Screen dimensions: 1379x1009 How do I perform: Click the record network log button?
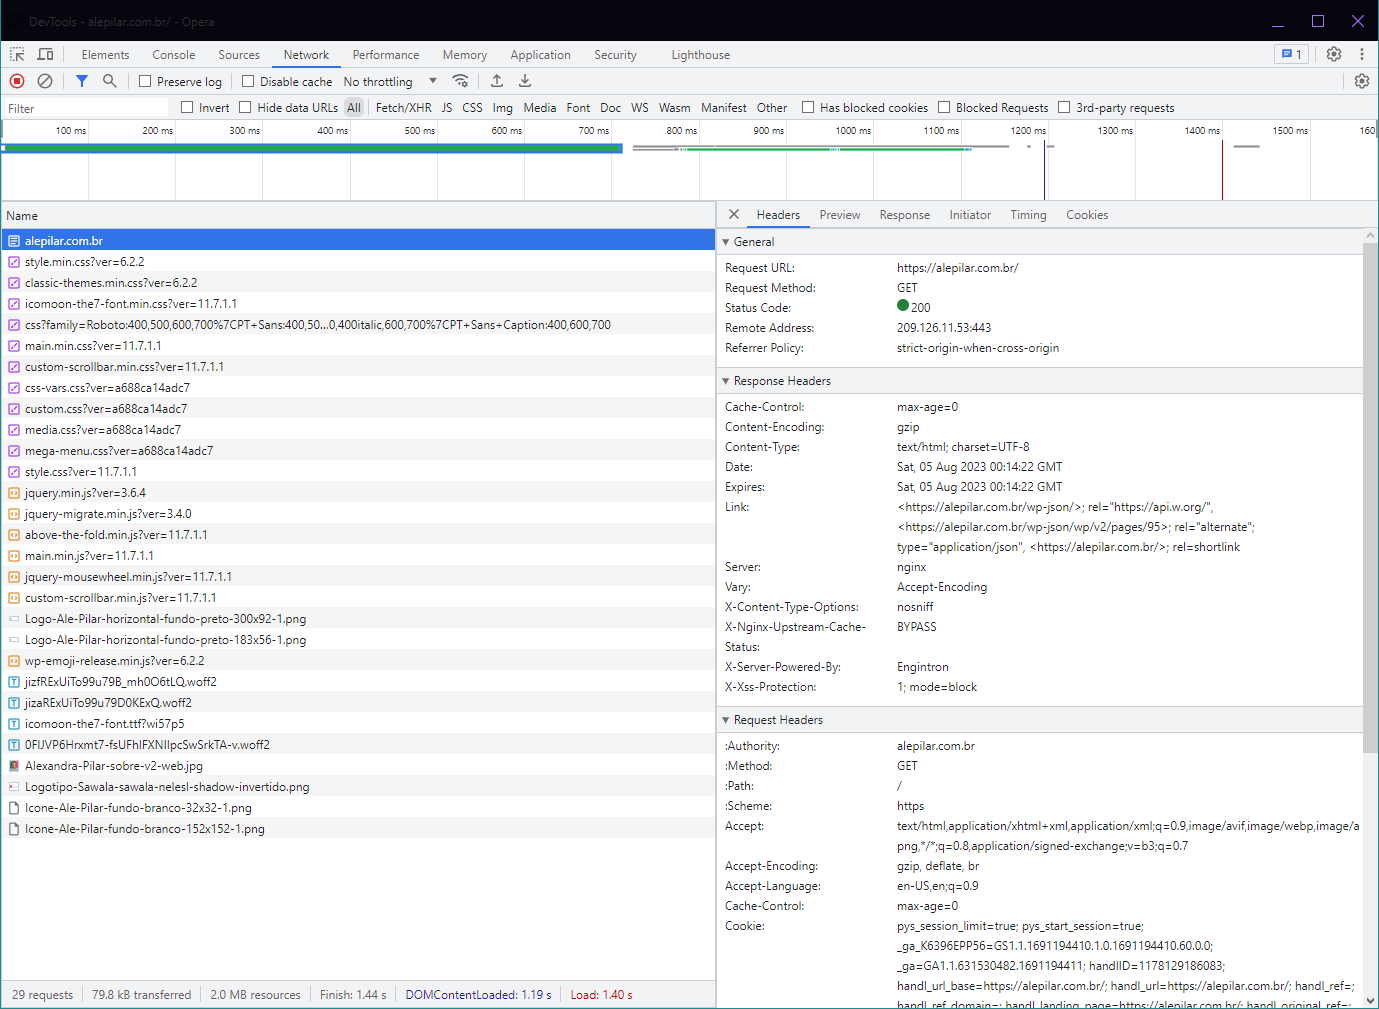click(17, 81)
